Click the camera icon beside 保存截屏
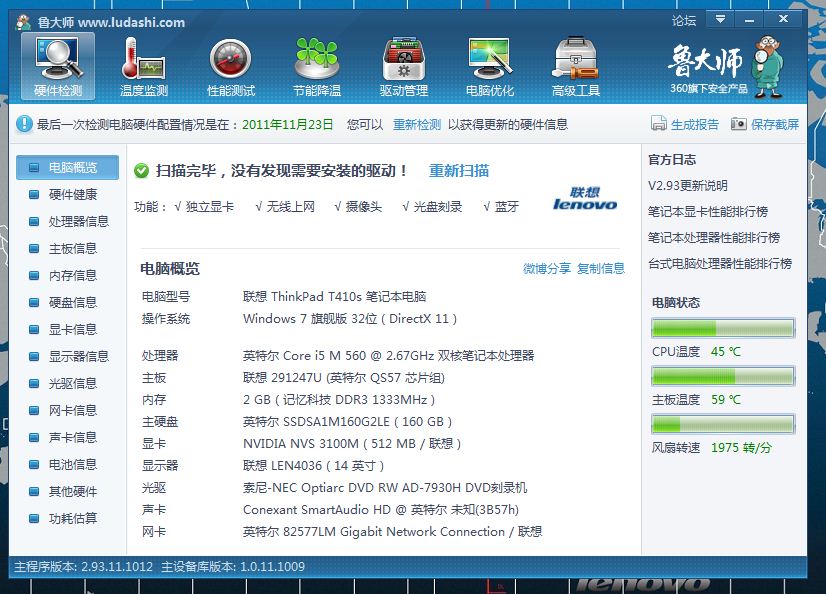Screen dimensions: 826x594 [x=739, y=124]
